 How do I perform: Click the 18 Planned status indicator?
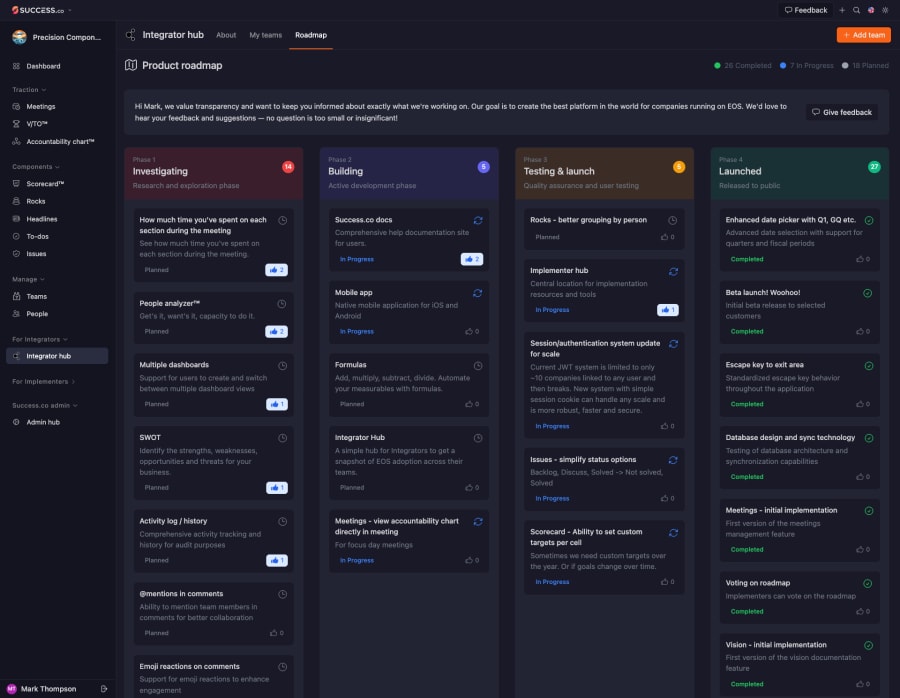(x=865, y=65)
